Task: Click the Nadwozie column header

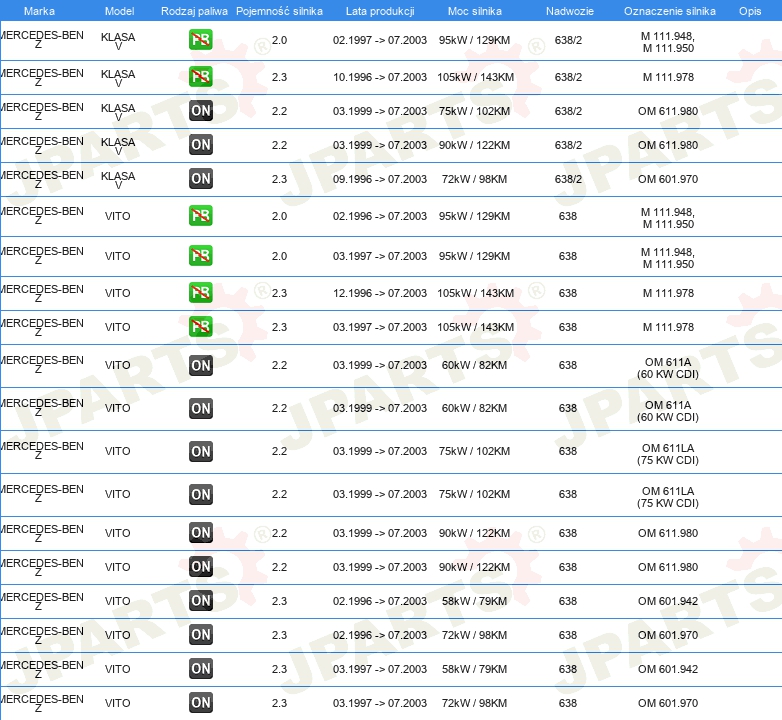Action: (x=570, y=11)
